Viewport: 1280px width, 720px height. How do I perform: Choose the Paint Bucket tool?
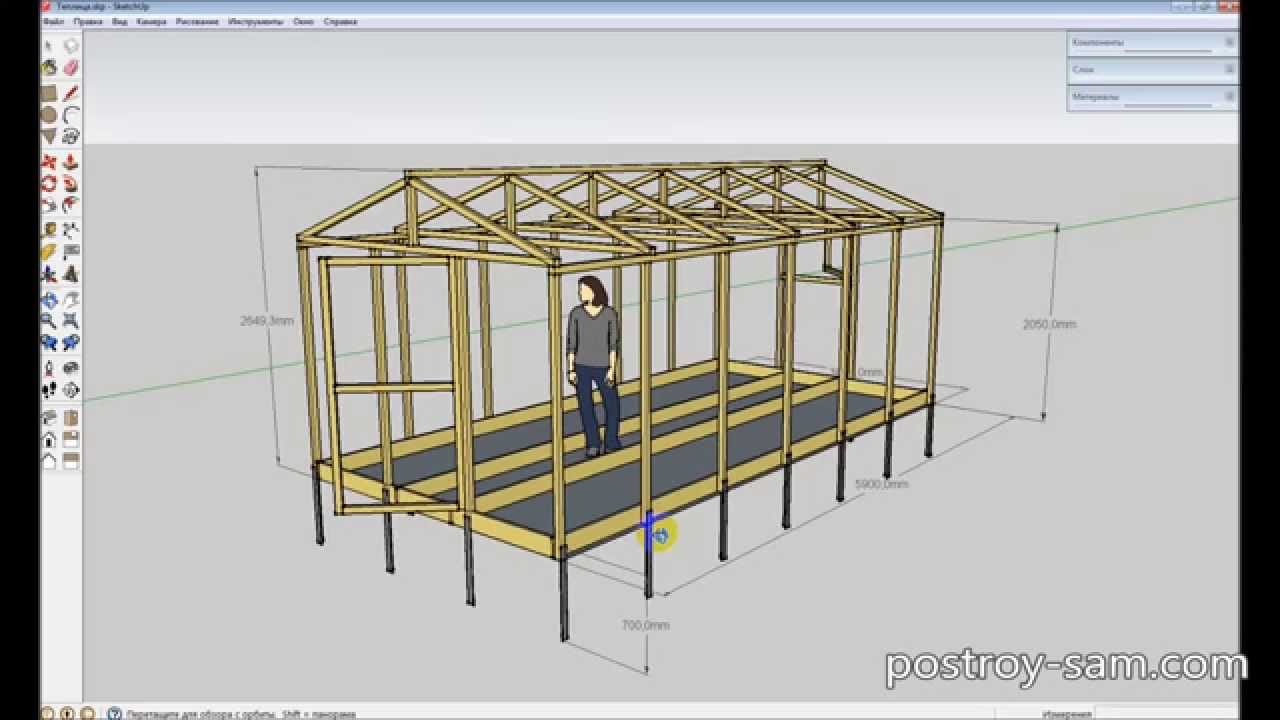[49, 67]
